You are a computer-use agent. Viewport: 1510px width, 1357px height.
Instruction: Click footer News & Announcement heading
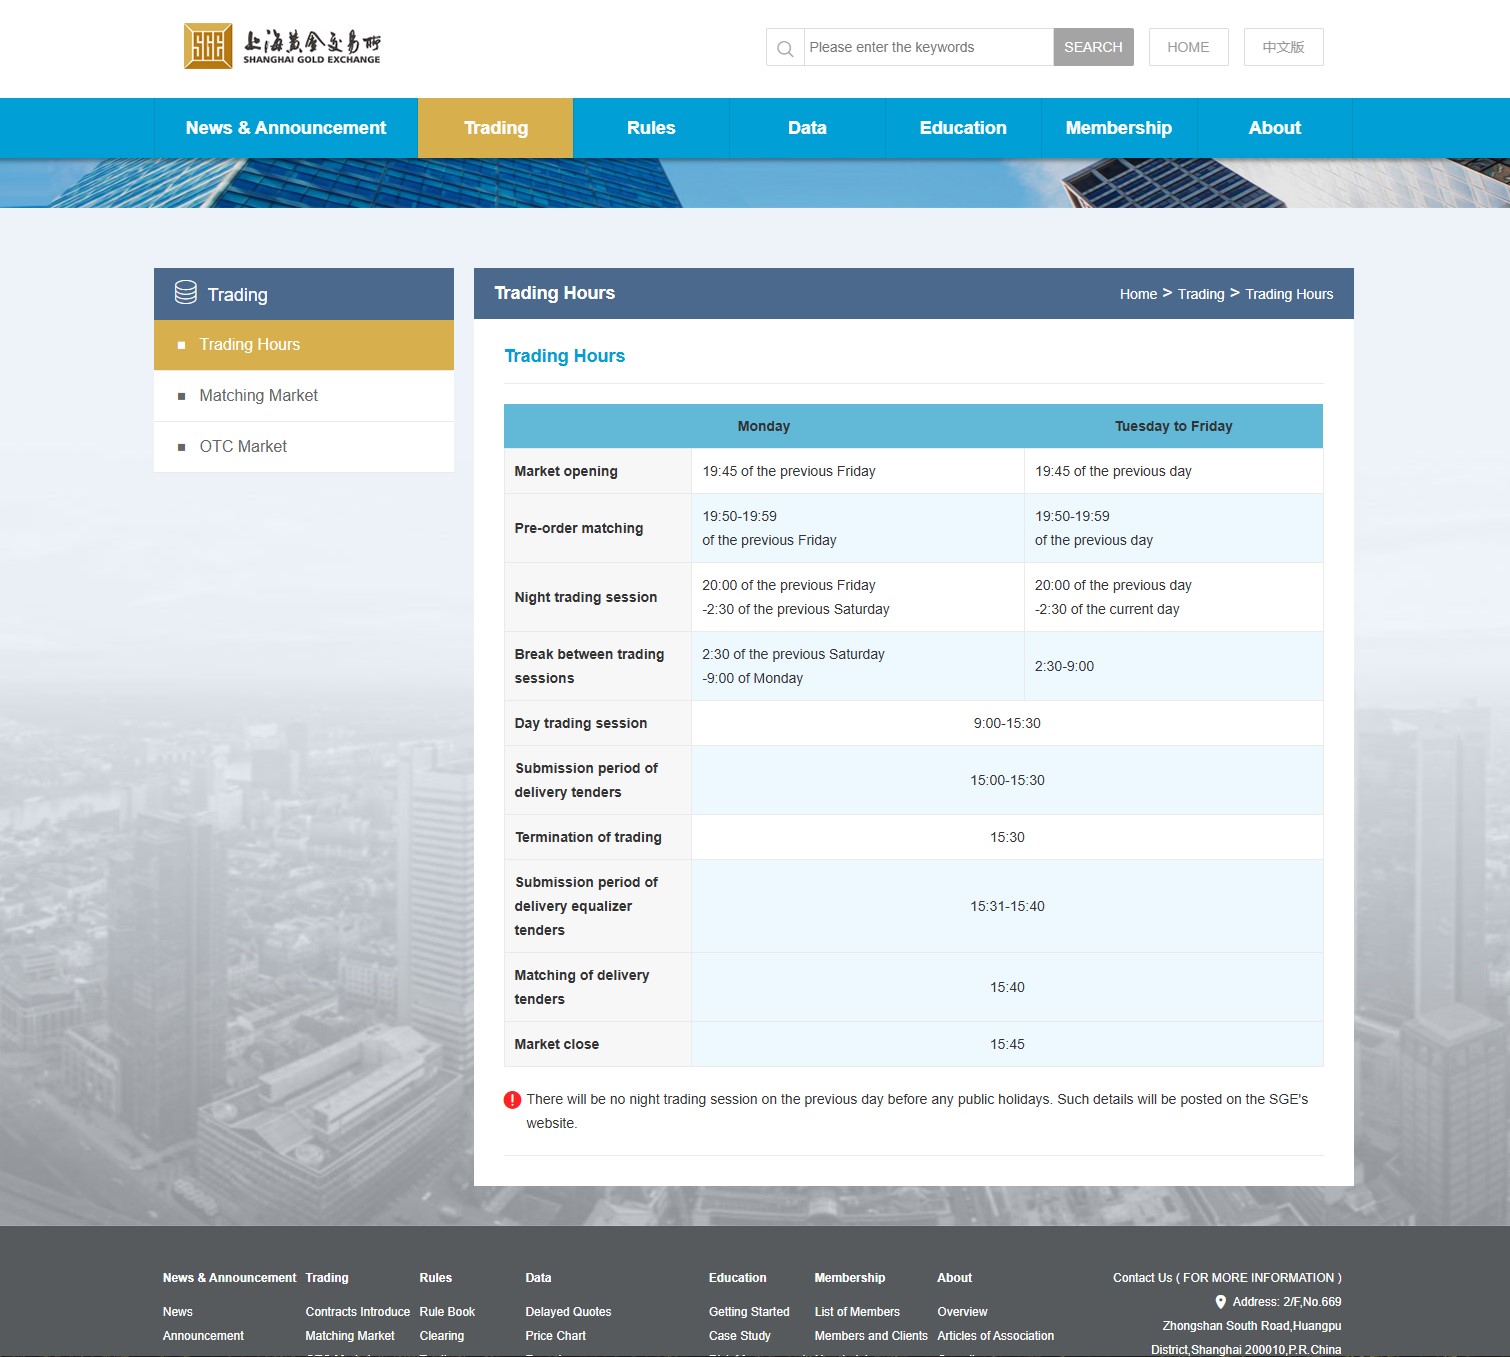point(230,1278)
